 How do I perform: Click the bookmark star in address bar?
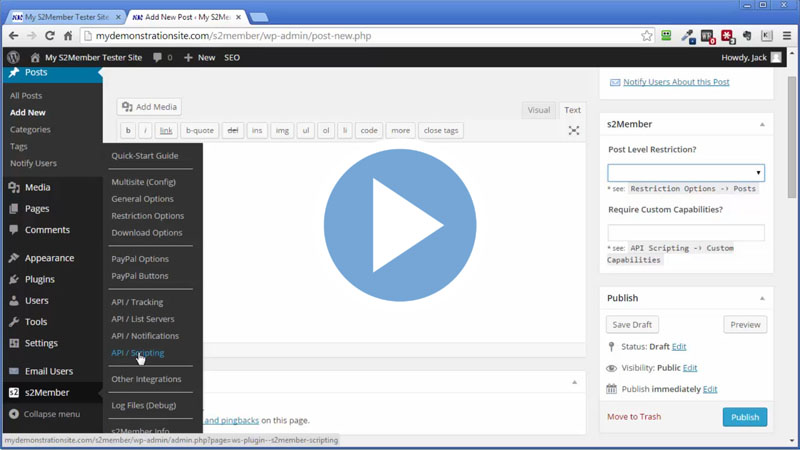coord(647,36)
